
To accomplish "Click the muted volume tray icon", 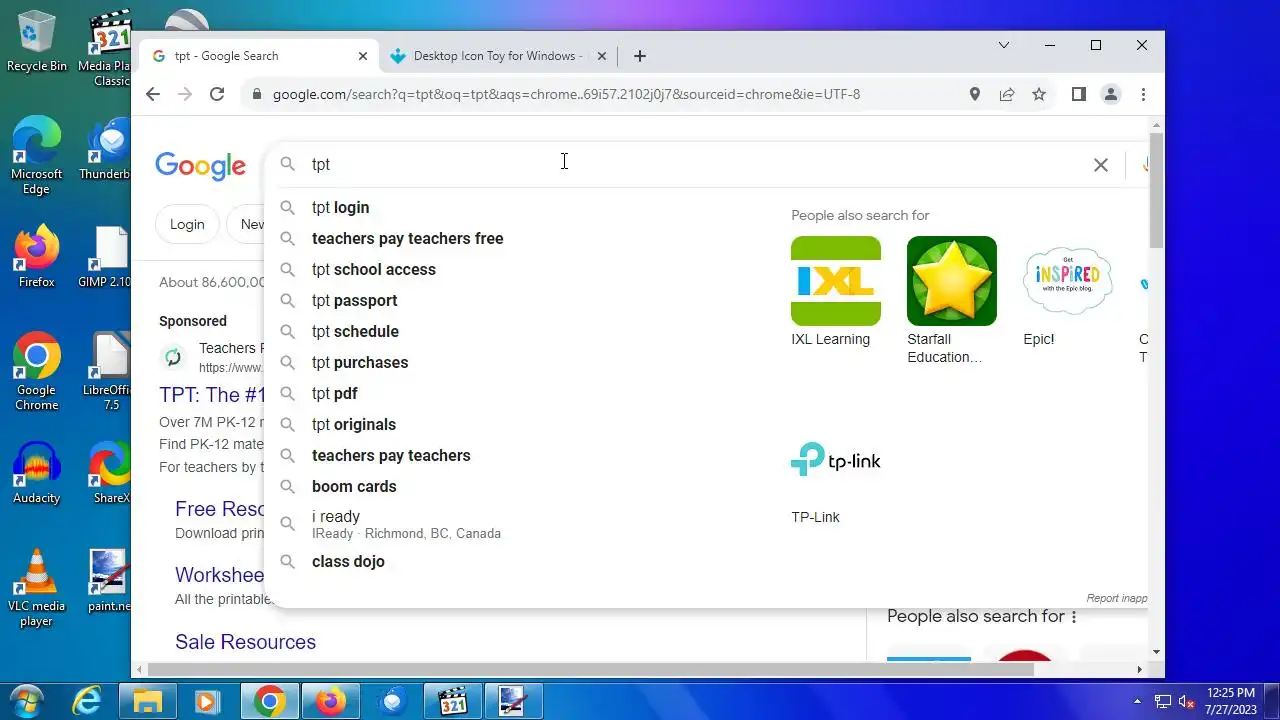I will point(1187,701).
